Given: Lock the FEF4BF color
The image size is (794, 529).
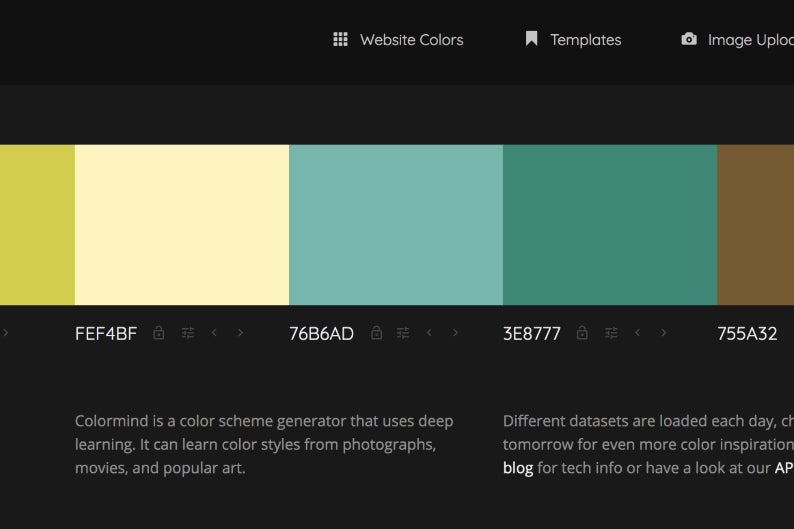Looking at the screenshot, I should [x=159, y=333].
